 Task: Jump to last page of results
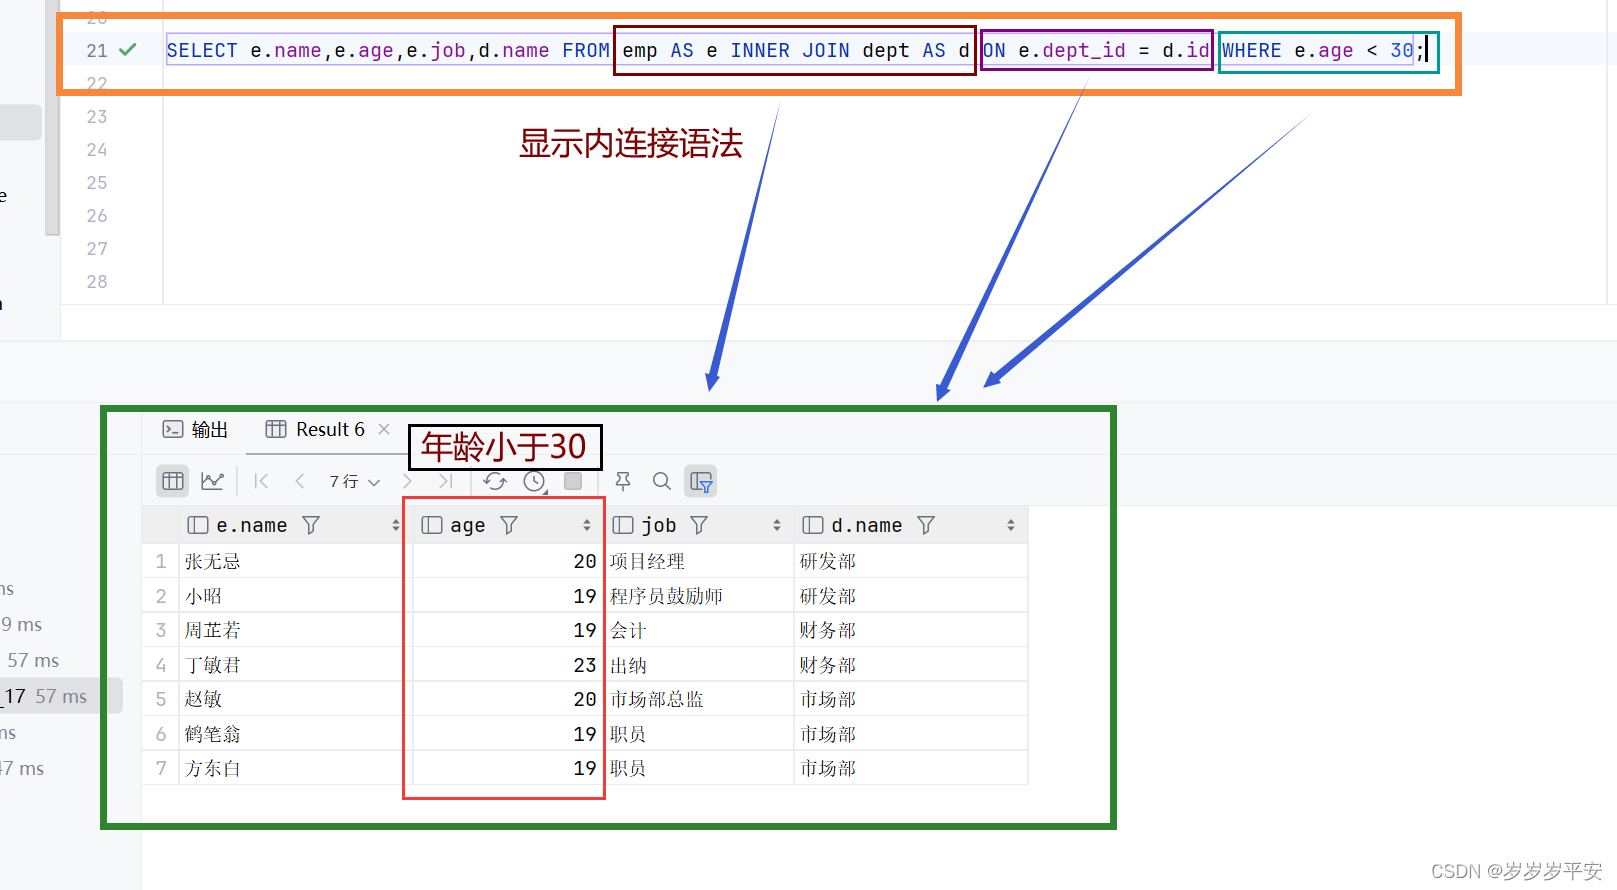tap(446, 481)
